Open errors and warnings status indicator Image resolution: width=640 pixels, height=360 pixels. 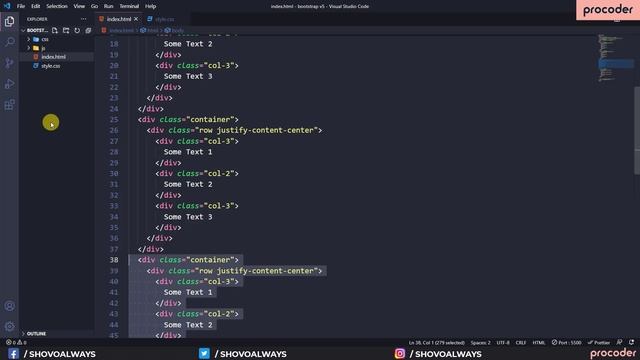click(16, 342)
